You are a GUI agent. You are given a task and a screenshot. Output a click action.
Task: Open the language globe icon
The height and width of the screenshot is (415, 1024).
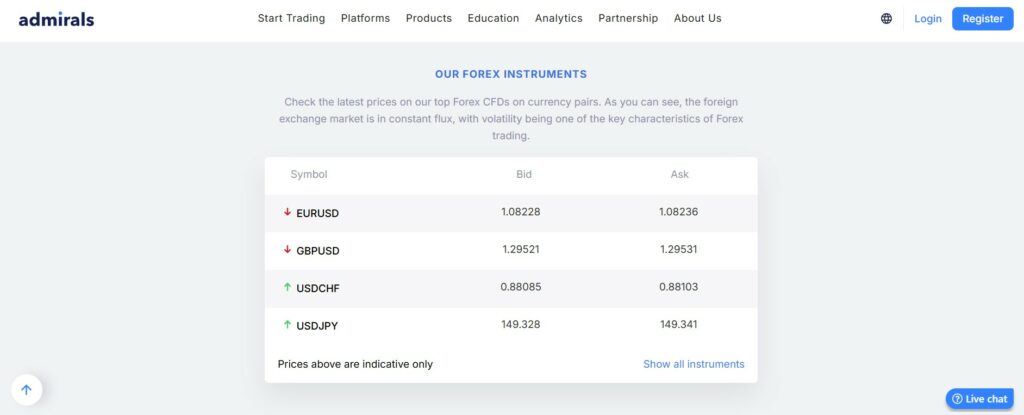click(x=886, y=19)
